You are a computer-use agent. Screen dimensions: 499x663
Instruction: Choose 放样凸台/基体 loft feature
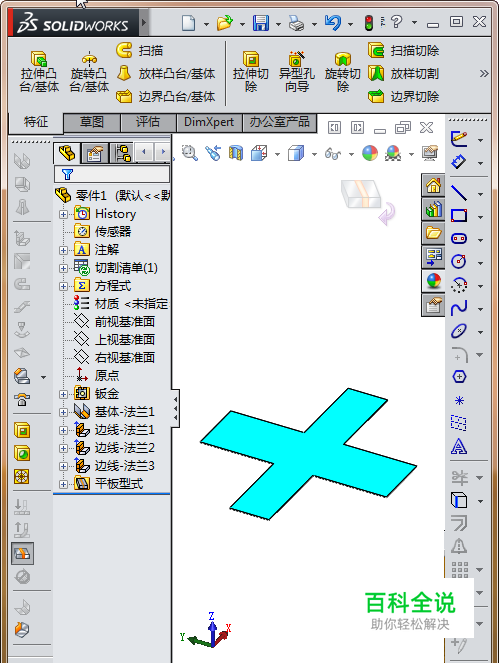click(165, 74)
